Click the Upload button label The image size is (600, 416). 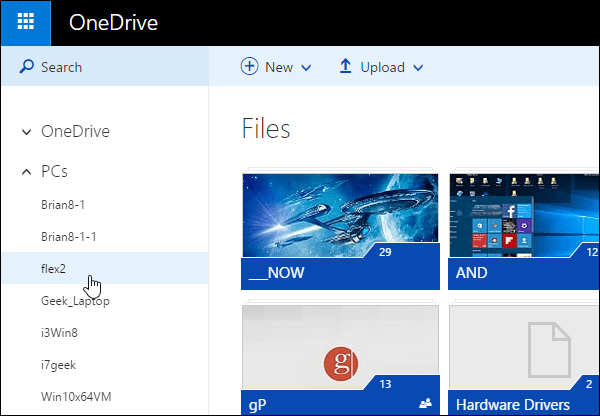(382, 67)
